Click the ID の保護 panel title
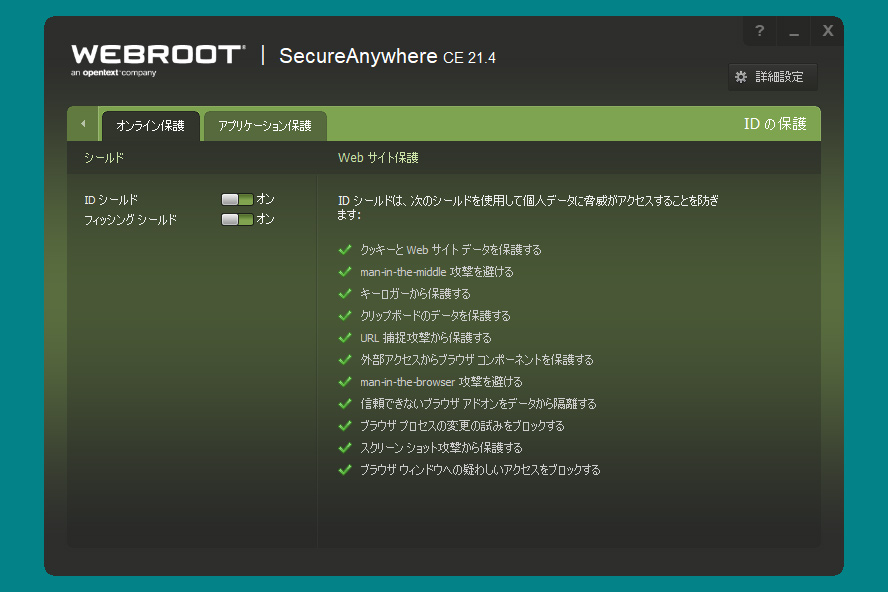 [x=774, y=124]
